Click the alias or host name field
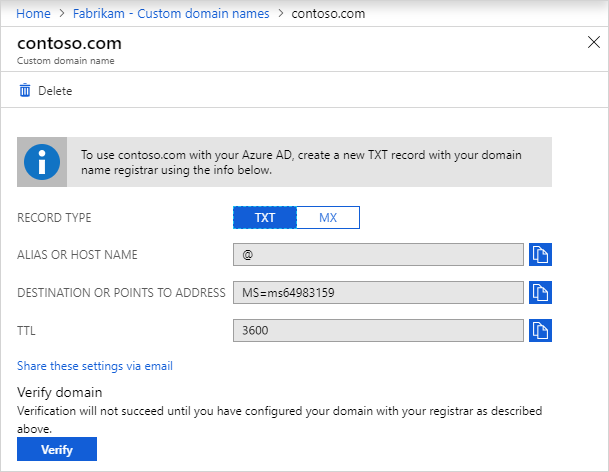 [x=378, y=255]
